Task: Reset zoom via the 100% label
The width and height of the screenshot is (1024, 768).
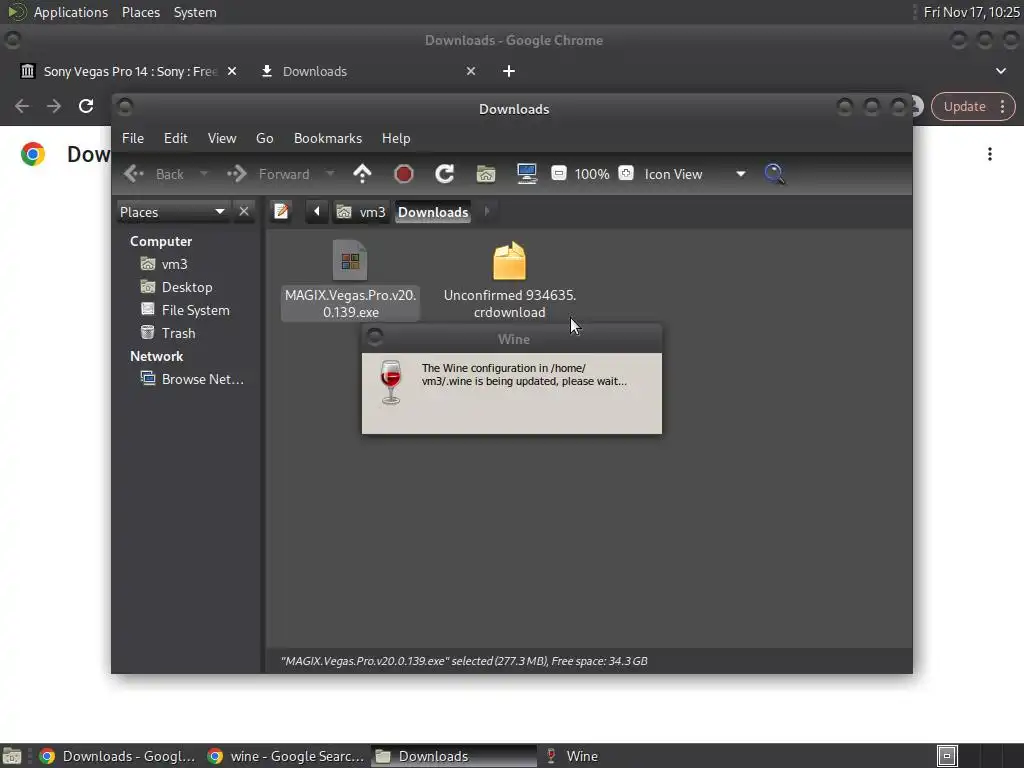Action: tap(592, 174)
